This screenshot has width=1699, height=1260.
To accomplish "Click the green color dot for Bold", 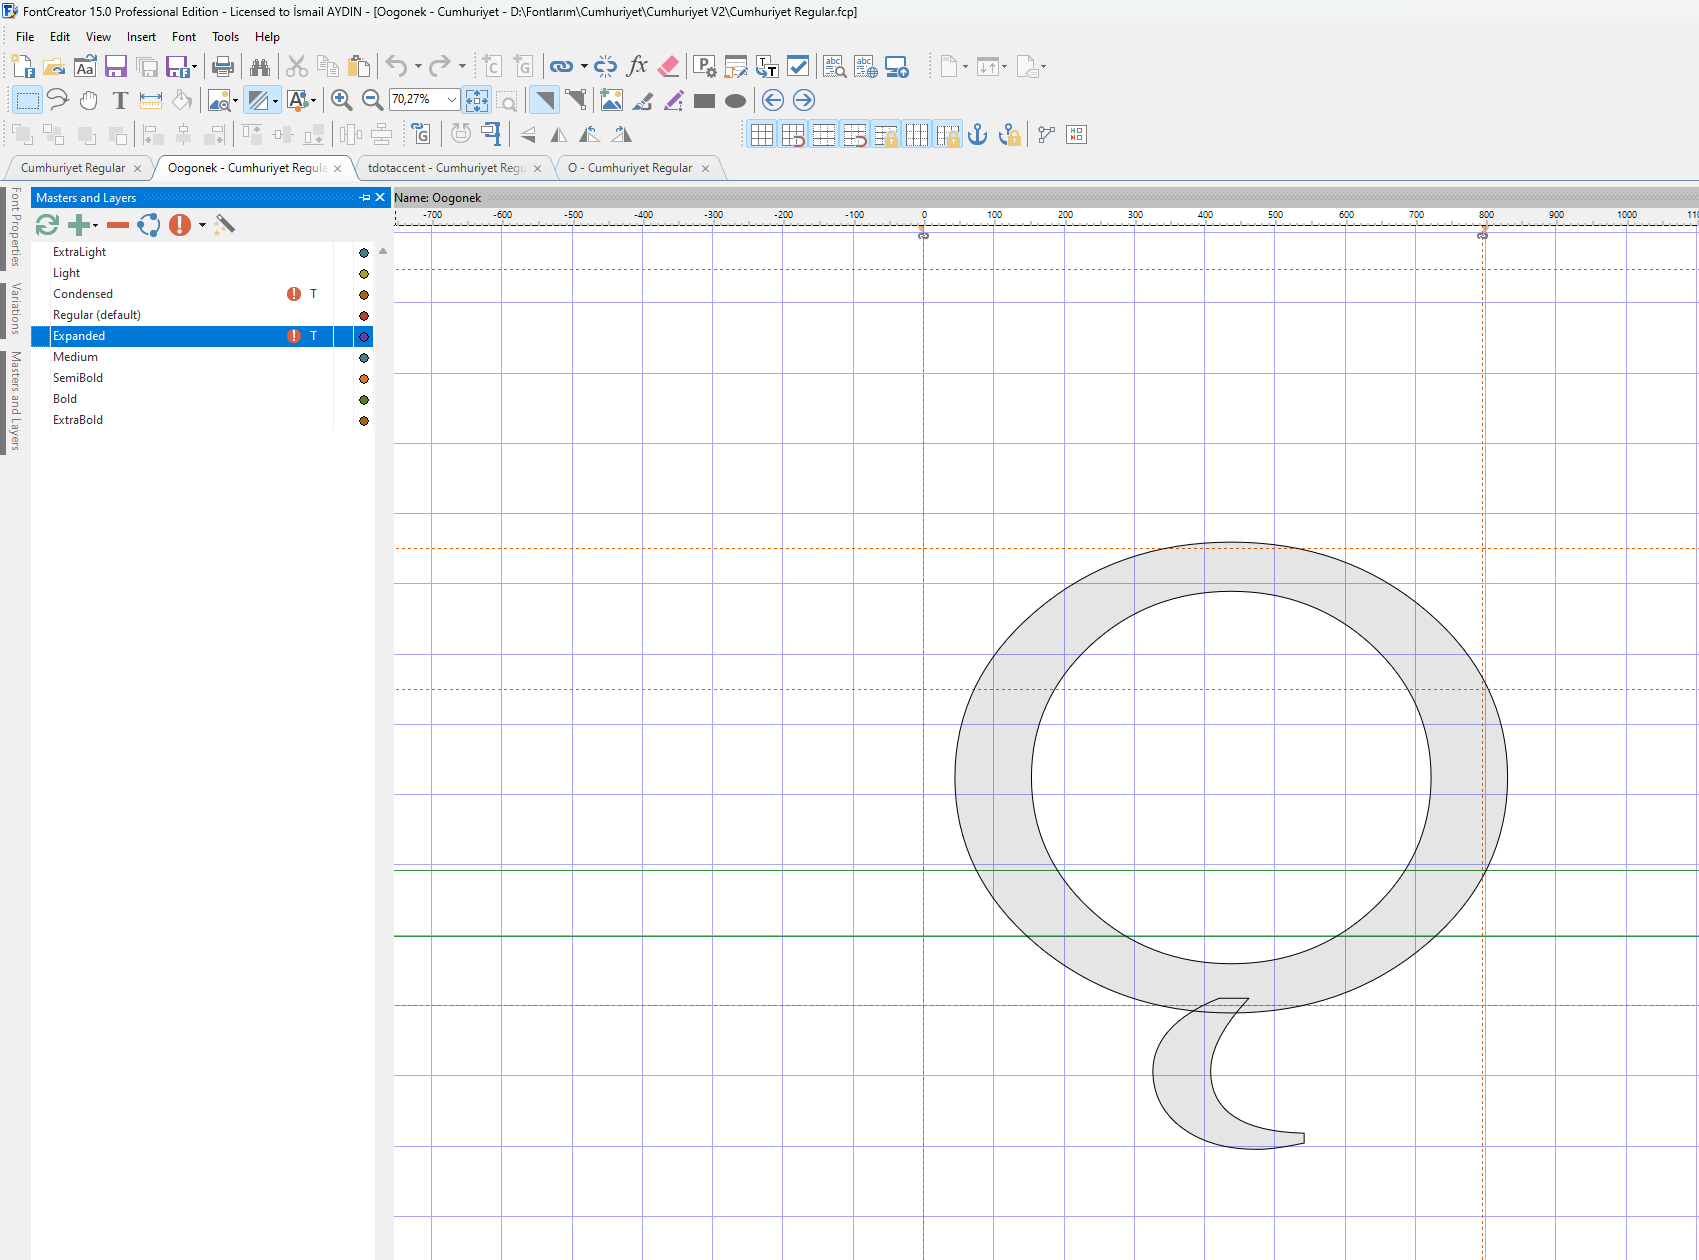I will pos(364,400).
